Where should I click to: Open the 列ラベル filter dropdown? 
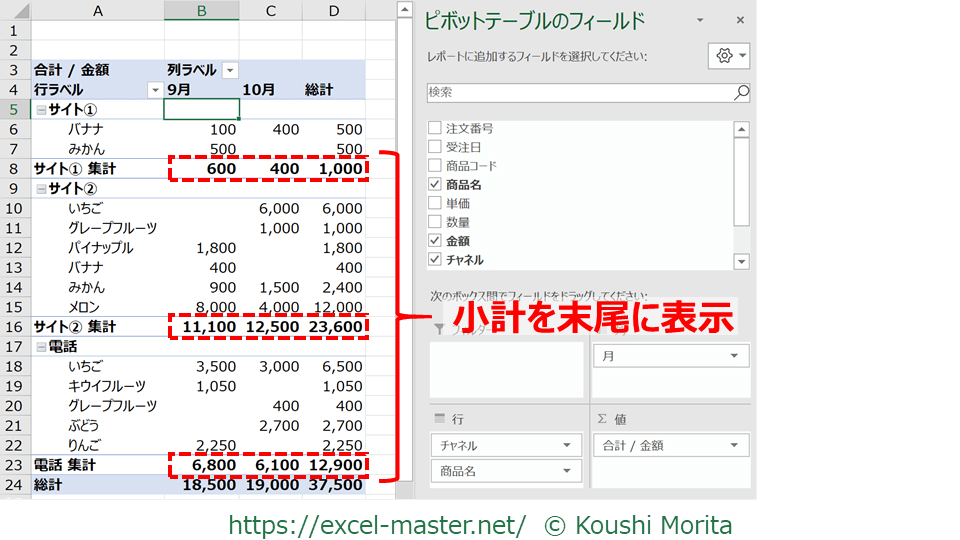tap(230, 70)
